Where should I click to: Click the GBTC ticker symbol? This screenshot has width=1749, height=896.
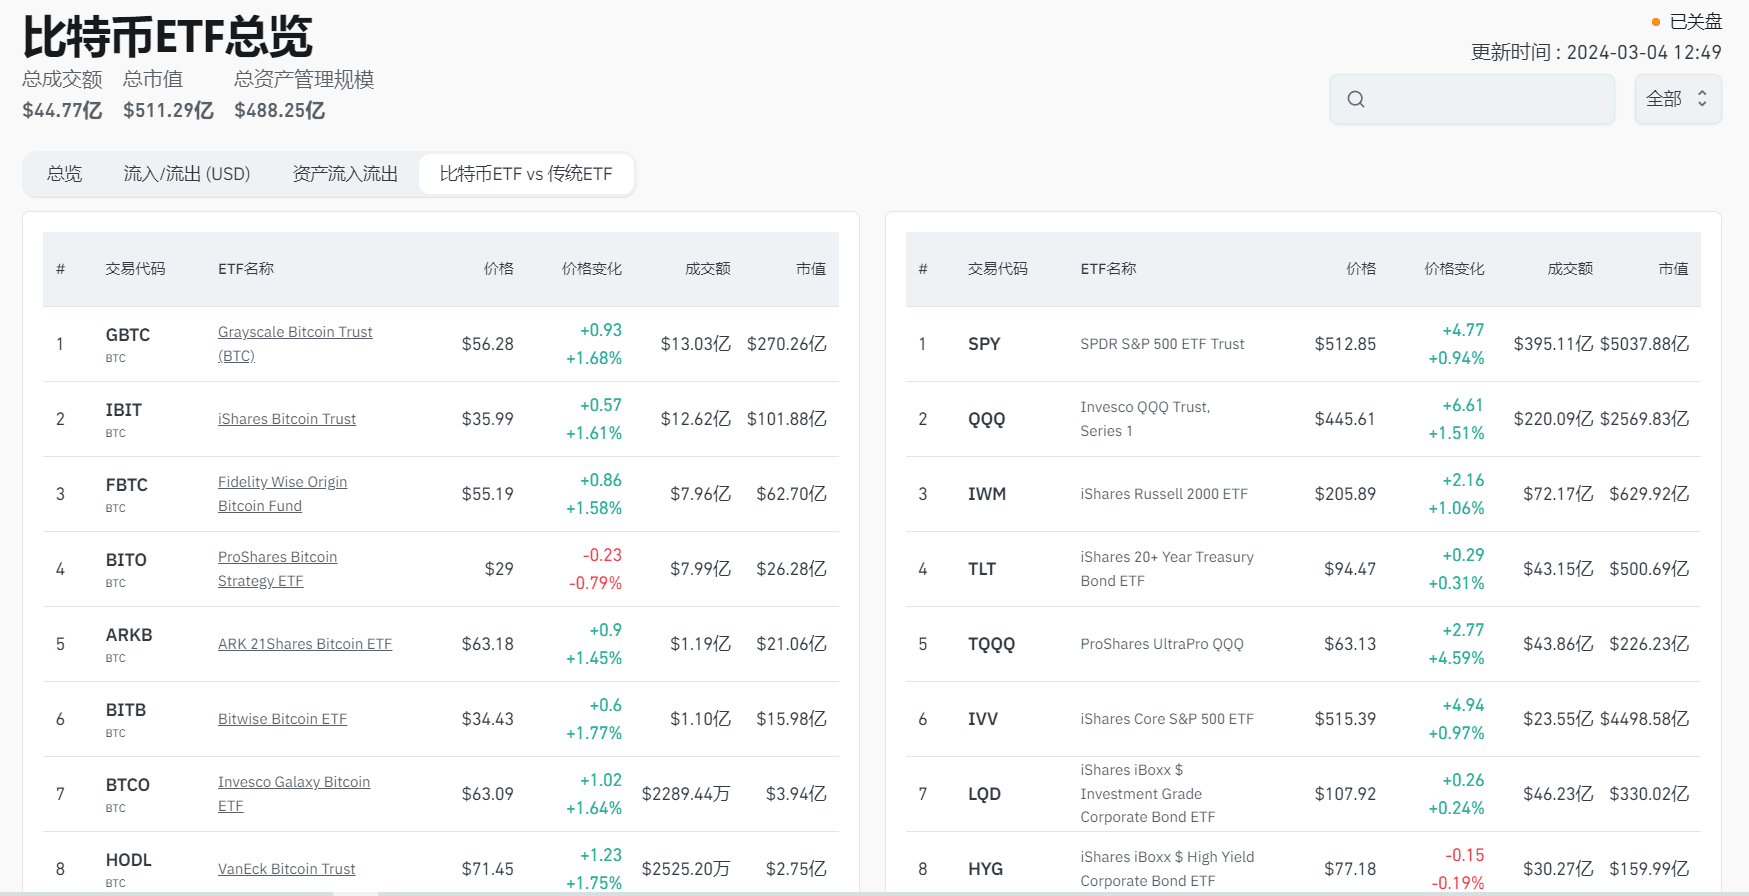(x=128, y=335)
